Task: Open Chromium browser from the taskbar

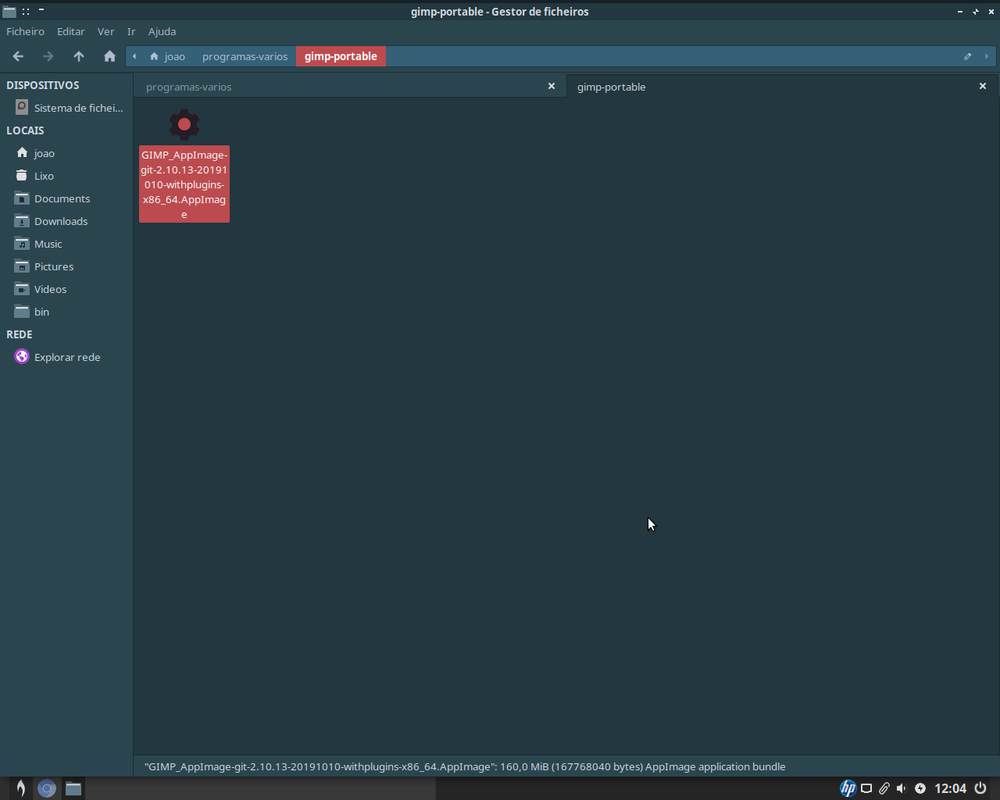Action: point(47,789)
